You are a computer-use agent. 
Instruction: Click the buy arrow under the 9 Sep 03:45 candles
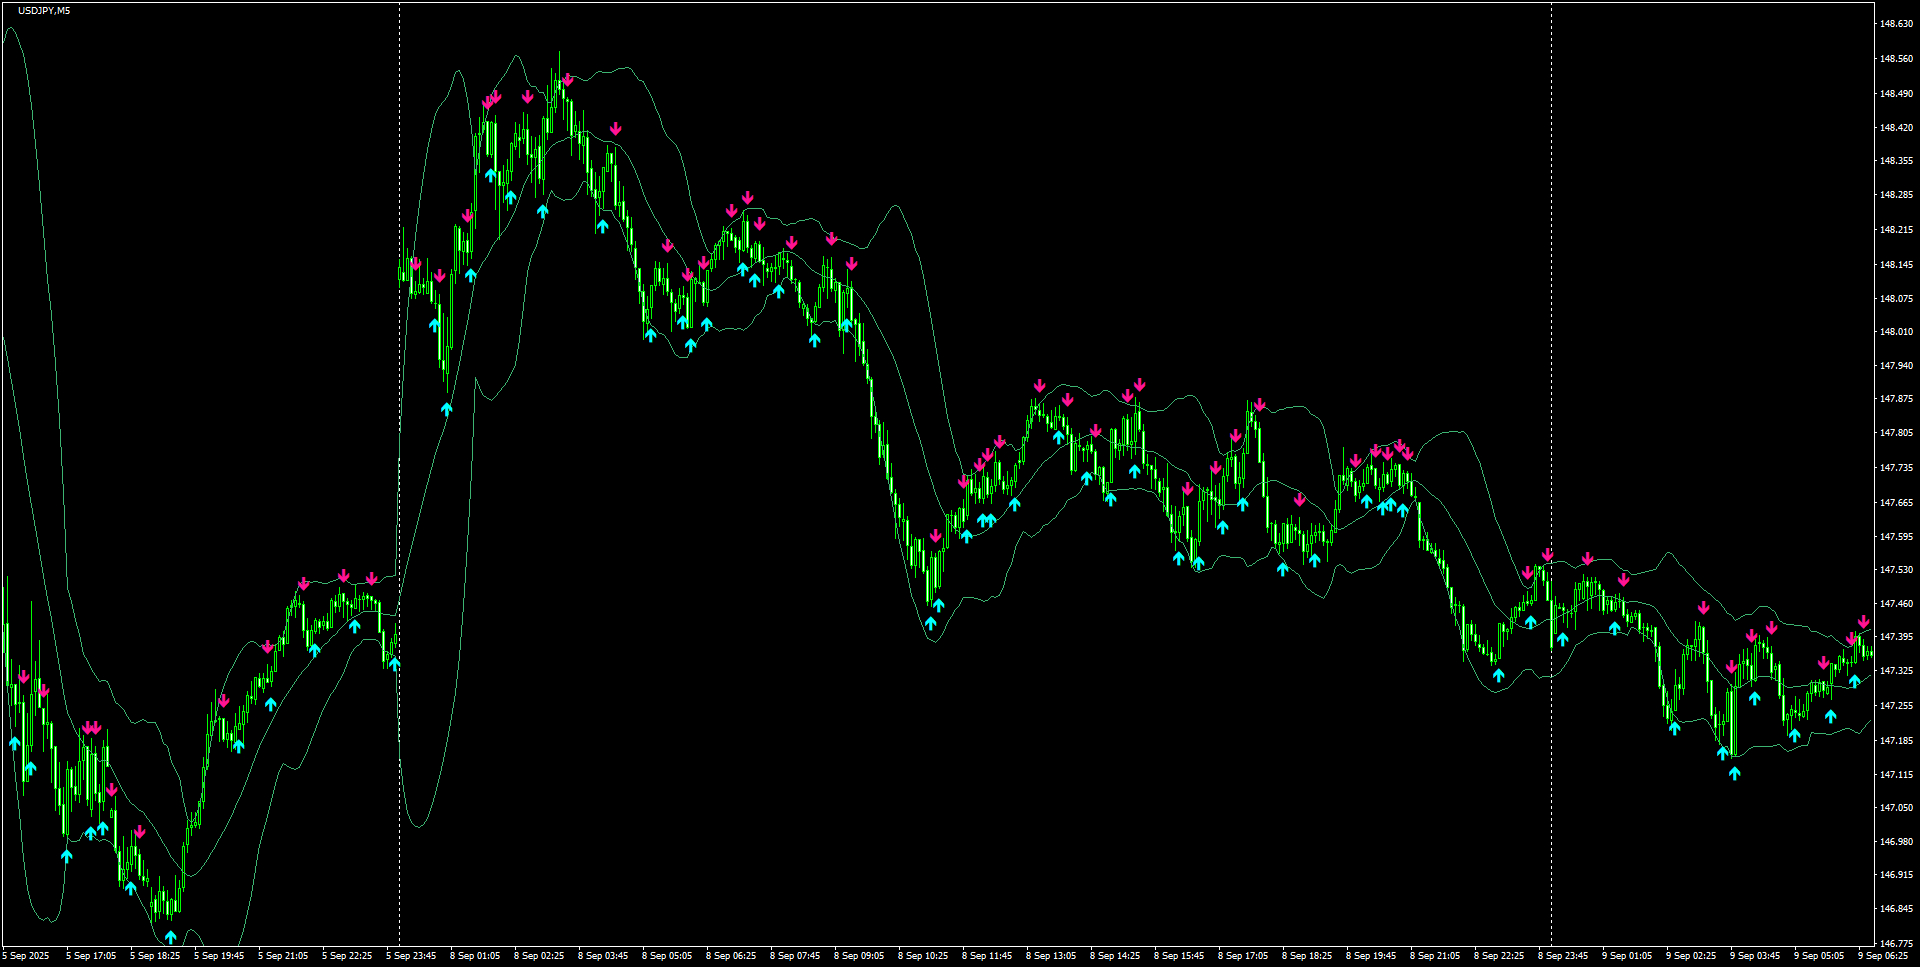1755,698
